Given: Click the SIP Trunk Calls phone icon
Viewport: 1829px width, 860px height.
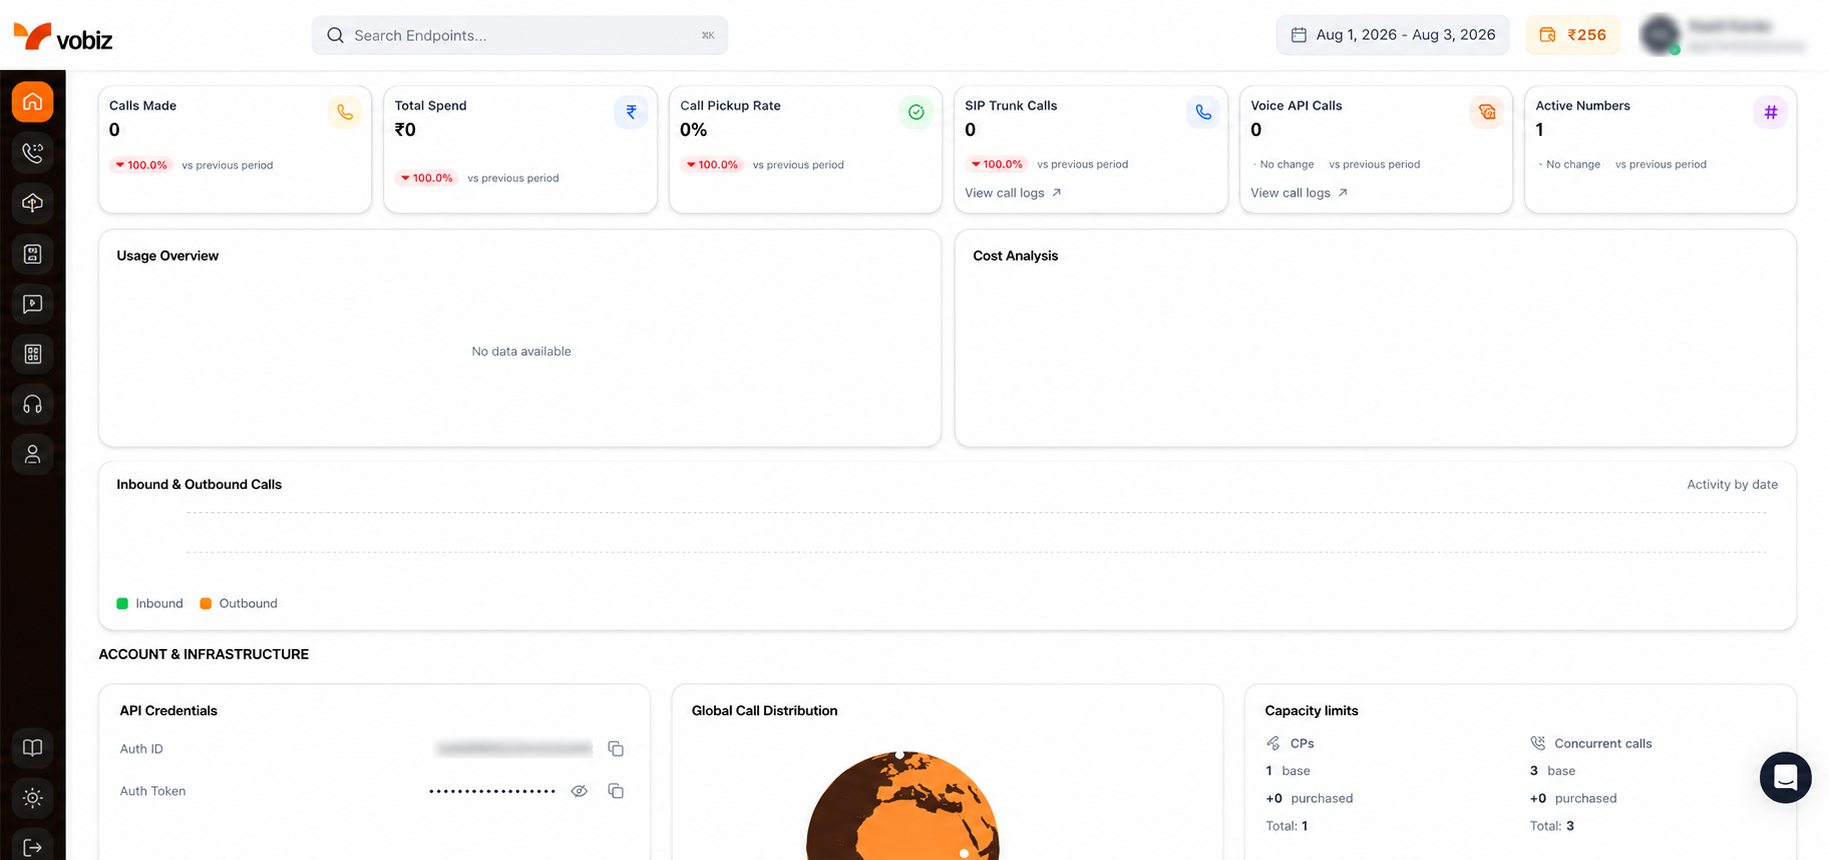Looking at the screenshot, I should (1203, 113).
